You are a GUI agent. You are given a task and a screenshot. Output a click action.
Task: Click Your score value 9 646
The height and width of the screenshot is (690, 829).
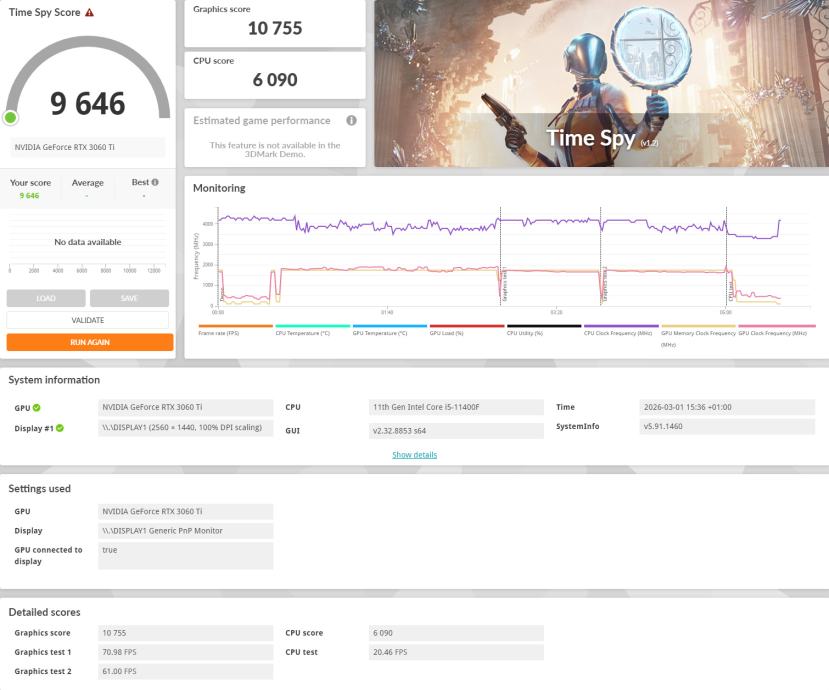tap(29, 196)
